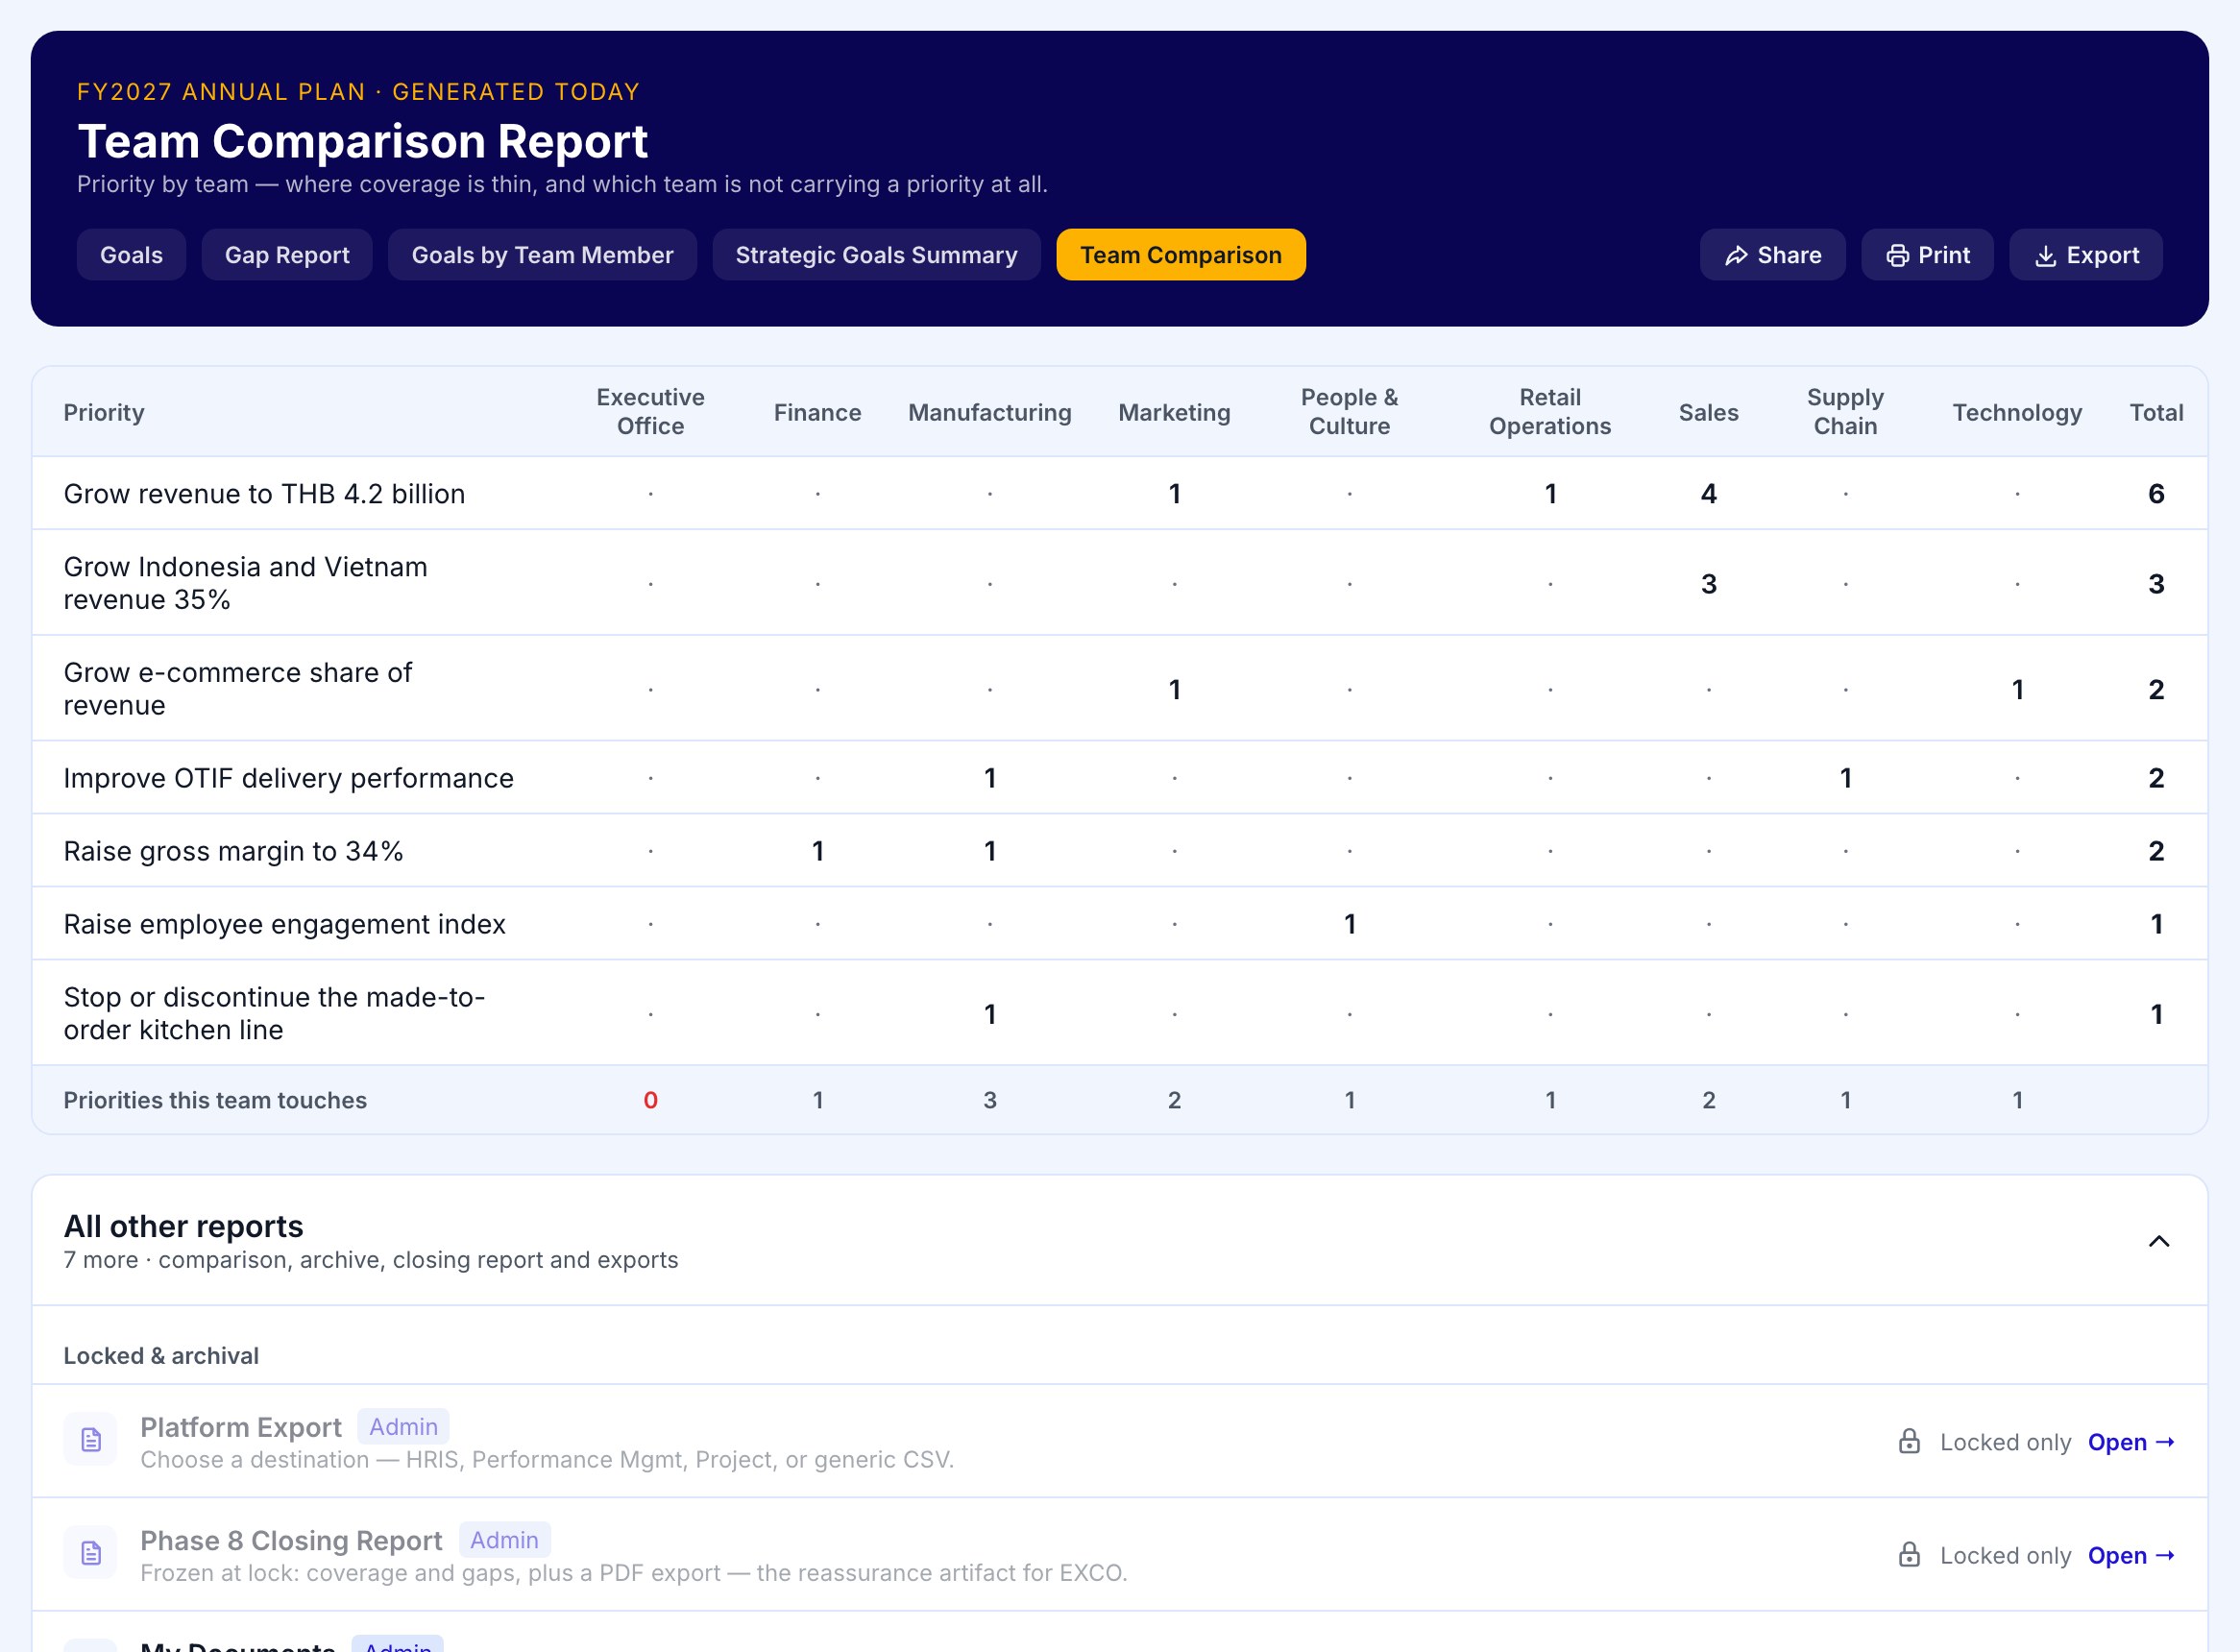Click the Manufacturing column header
2240x1652 pixels.
pyautogui.click(x=989, y=412)
